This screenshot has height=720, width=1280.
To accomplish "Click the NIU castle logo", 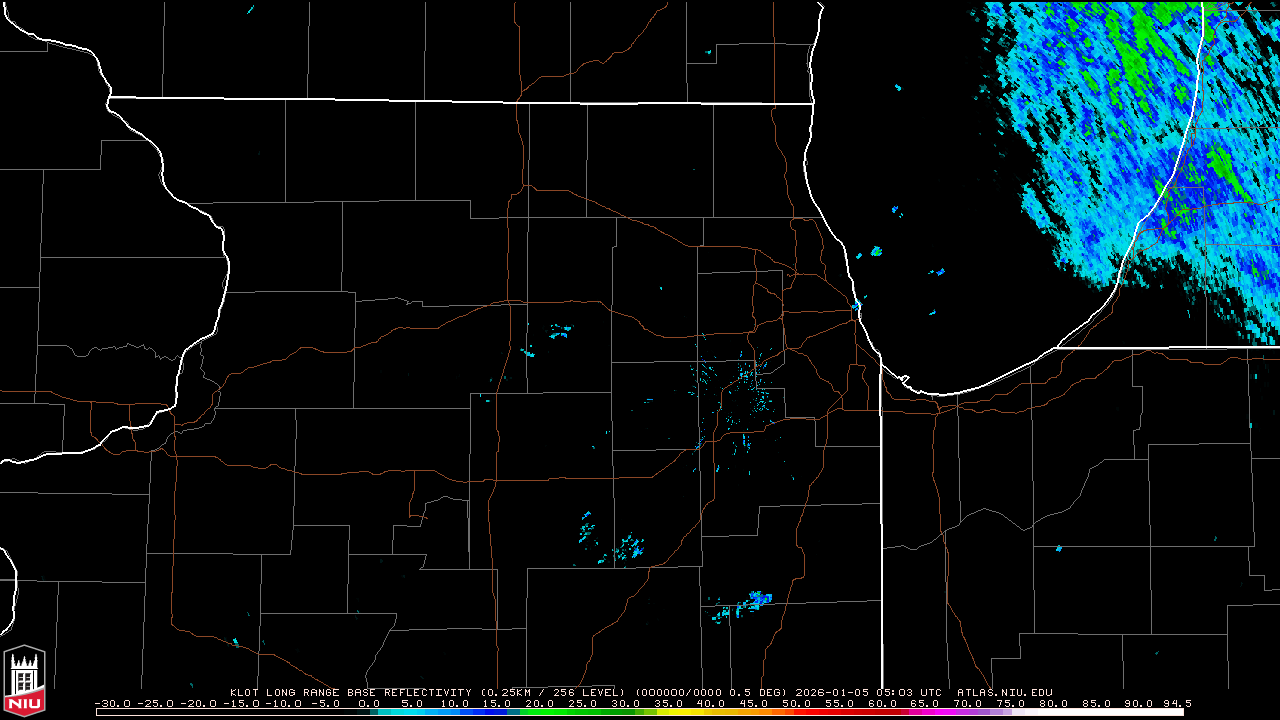I will click(24, 680).
